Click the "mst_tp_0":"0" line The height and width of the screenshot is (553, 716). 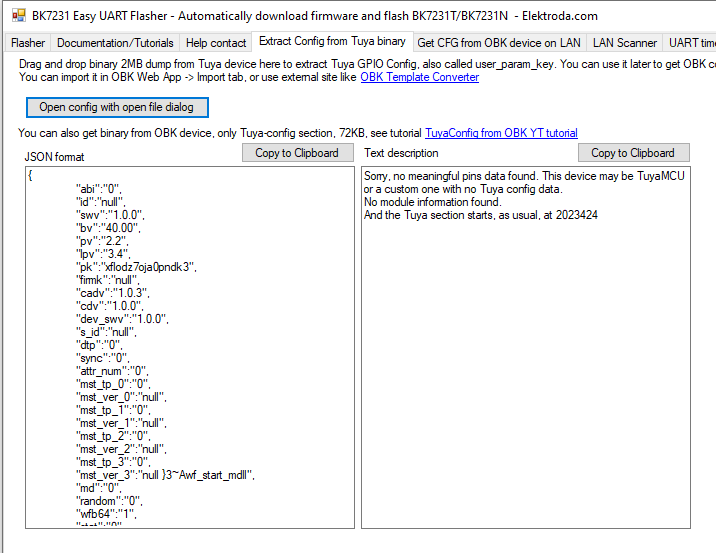pos(113,384)
